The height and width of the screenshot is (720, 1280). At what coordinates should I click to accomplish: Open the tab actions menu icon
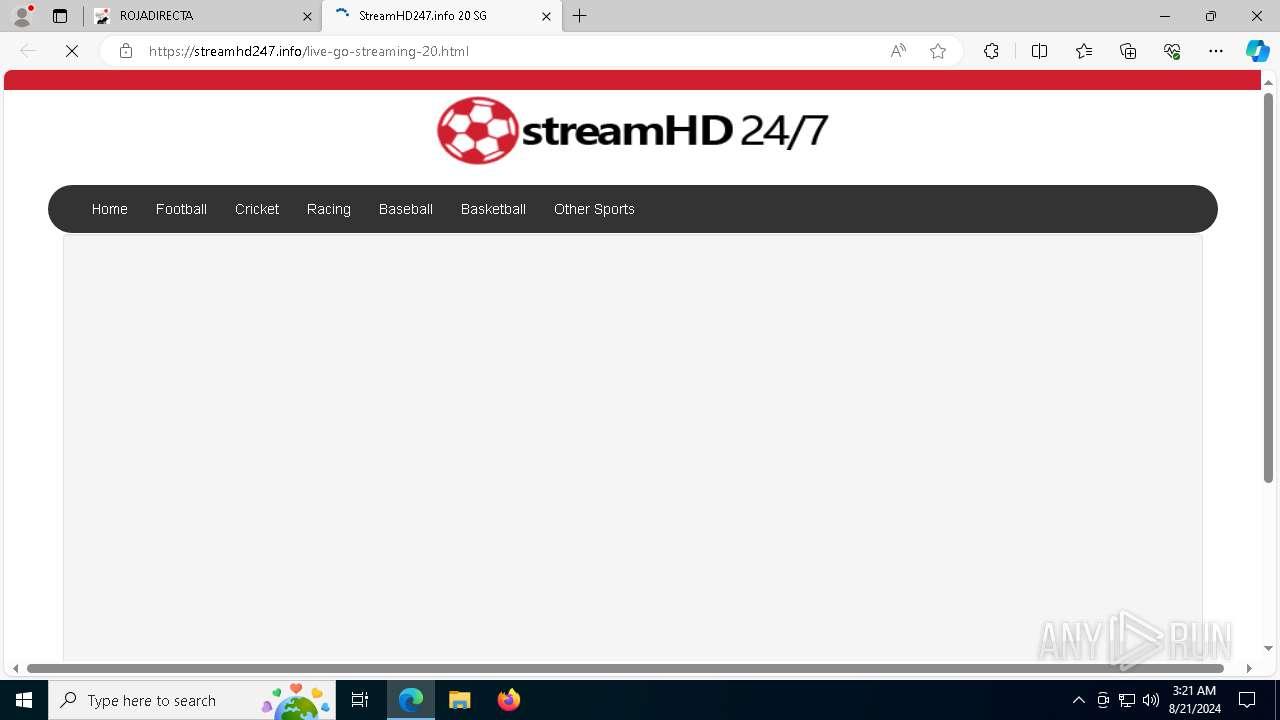60,16
